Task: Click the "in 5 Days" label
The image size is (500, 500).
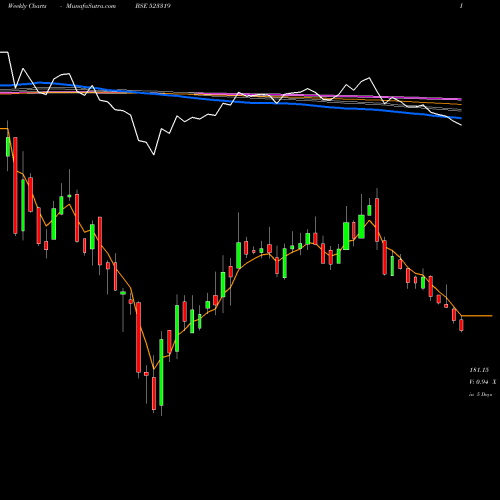Action: (x=481, y=394)
